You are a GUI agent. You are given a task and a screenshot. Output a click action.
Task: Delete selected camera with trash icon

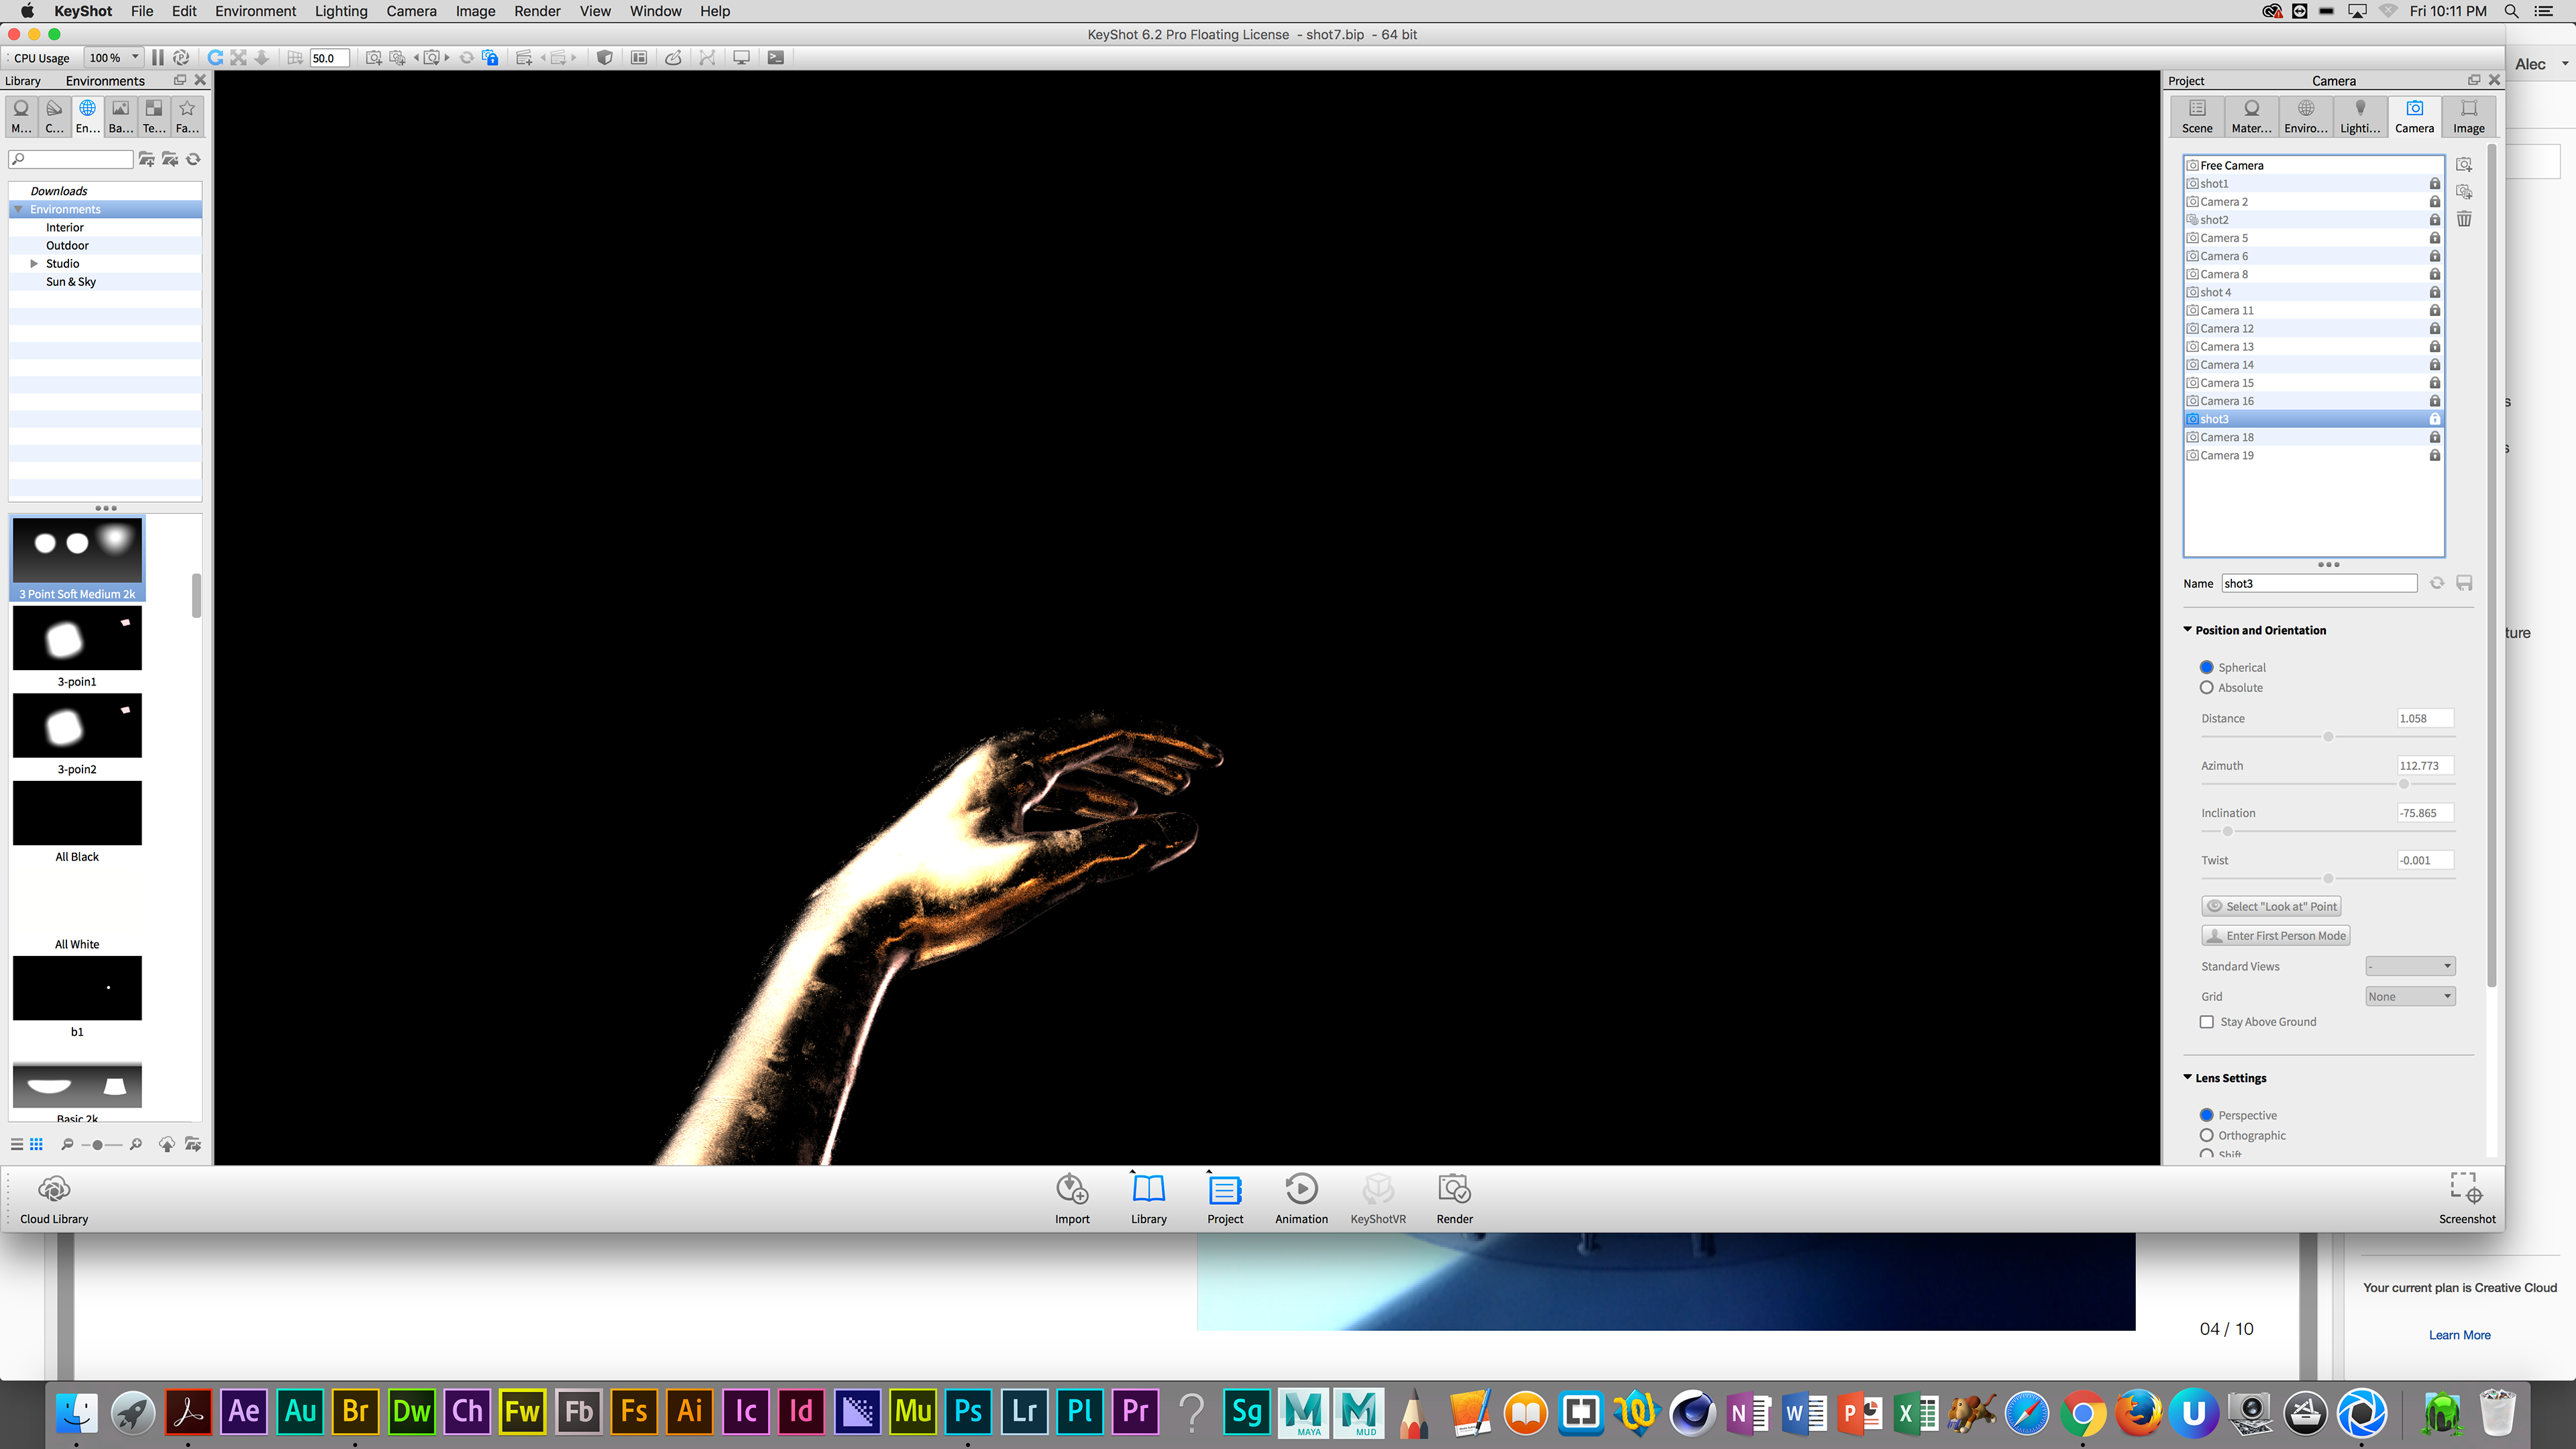(2464, 219)
